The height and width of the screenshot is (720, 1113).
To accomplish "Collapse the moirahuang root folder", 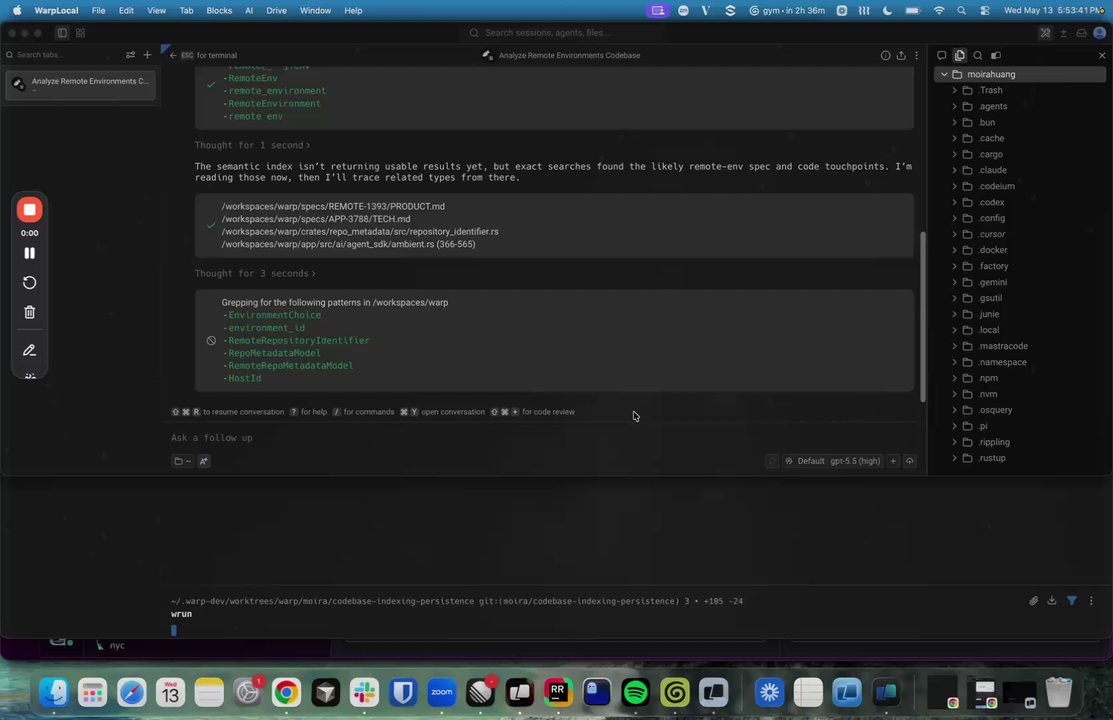I will click(944, 75).
